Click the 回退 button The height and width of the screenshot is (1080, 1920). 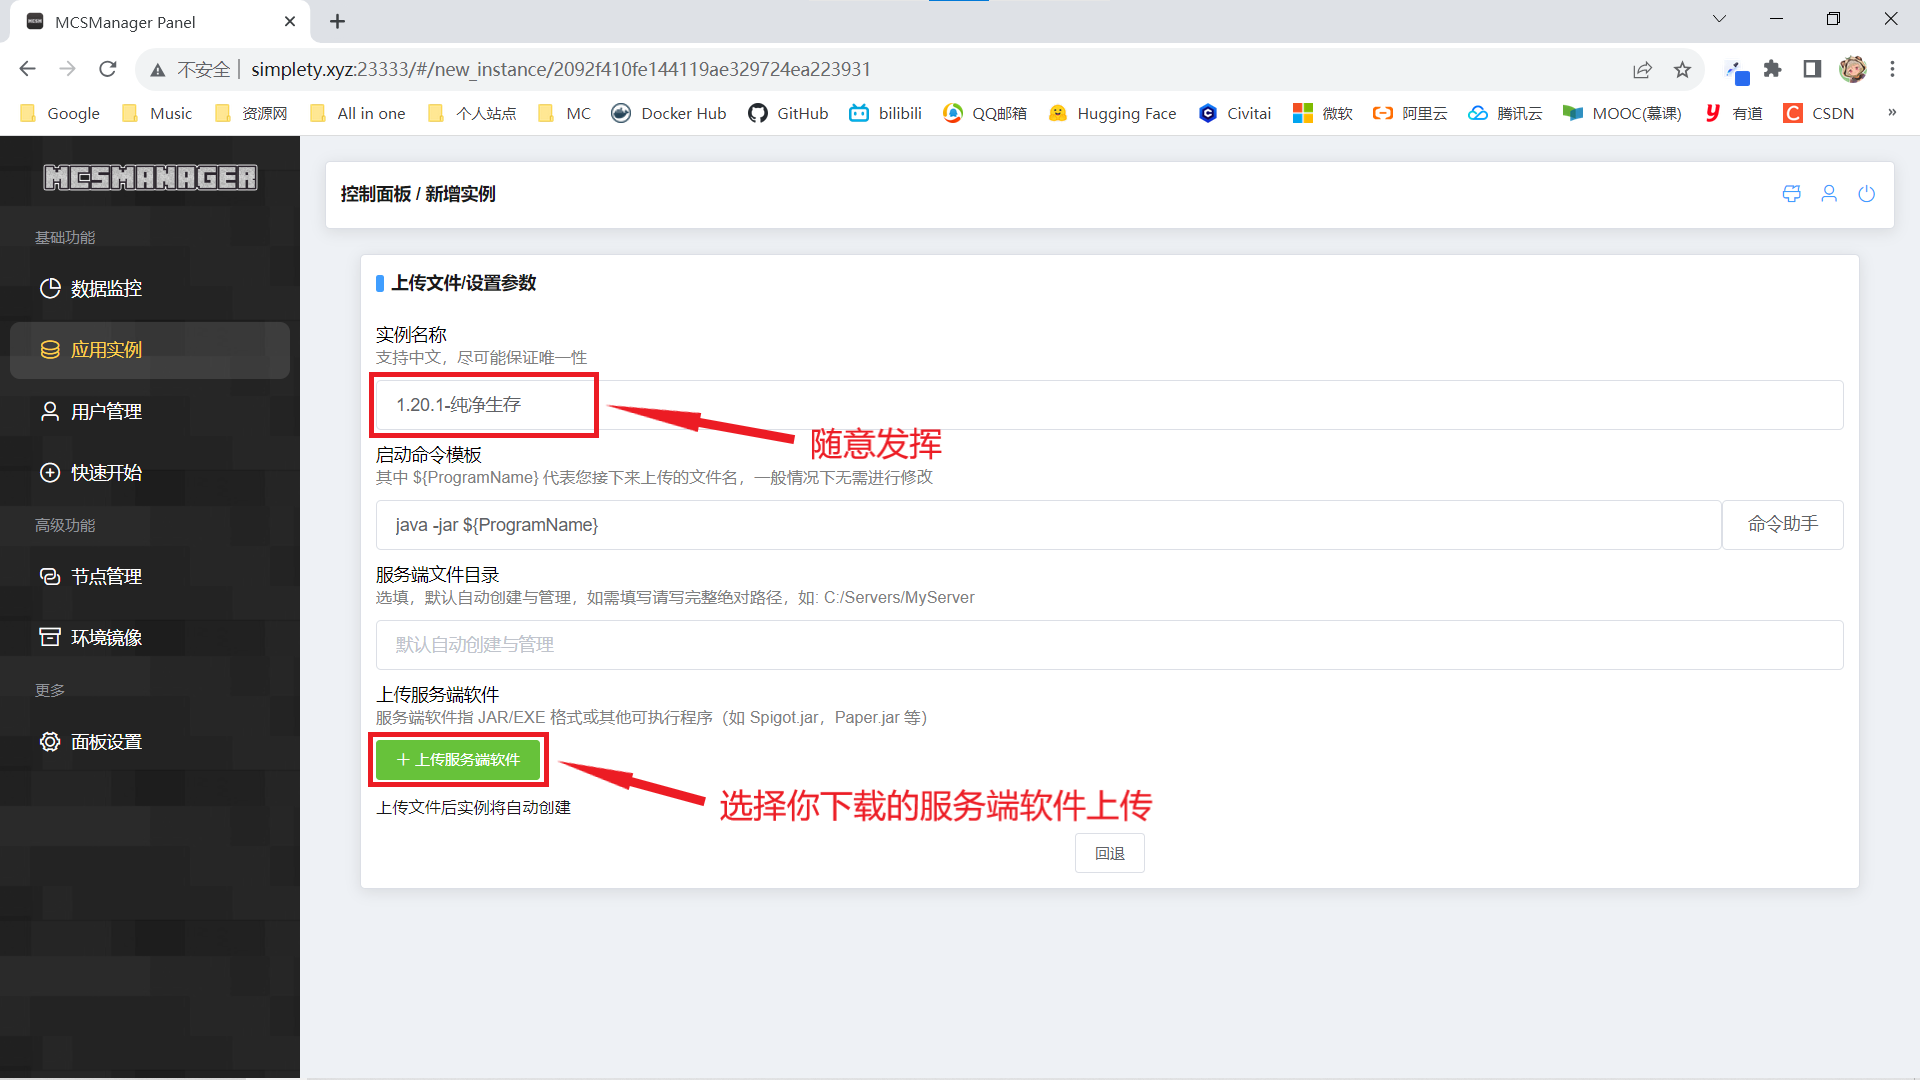[1109, 853]
